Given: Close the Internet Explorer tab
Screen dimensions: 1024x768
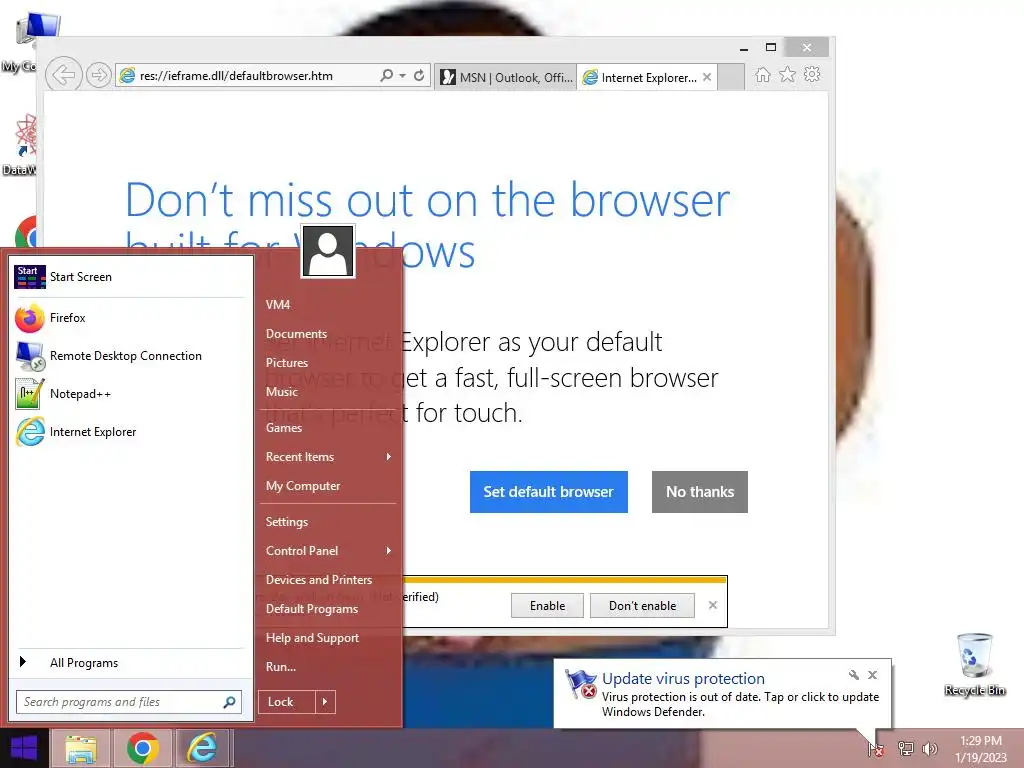Looking at the screenshot, I should point(707,78).
